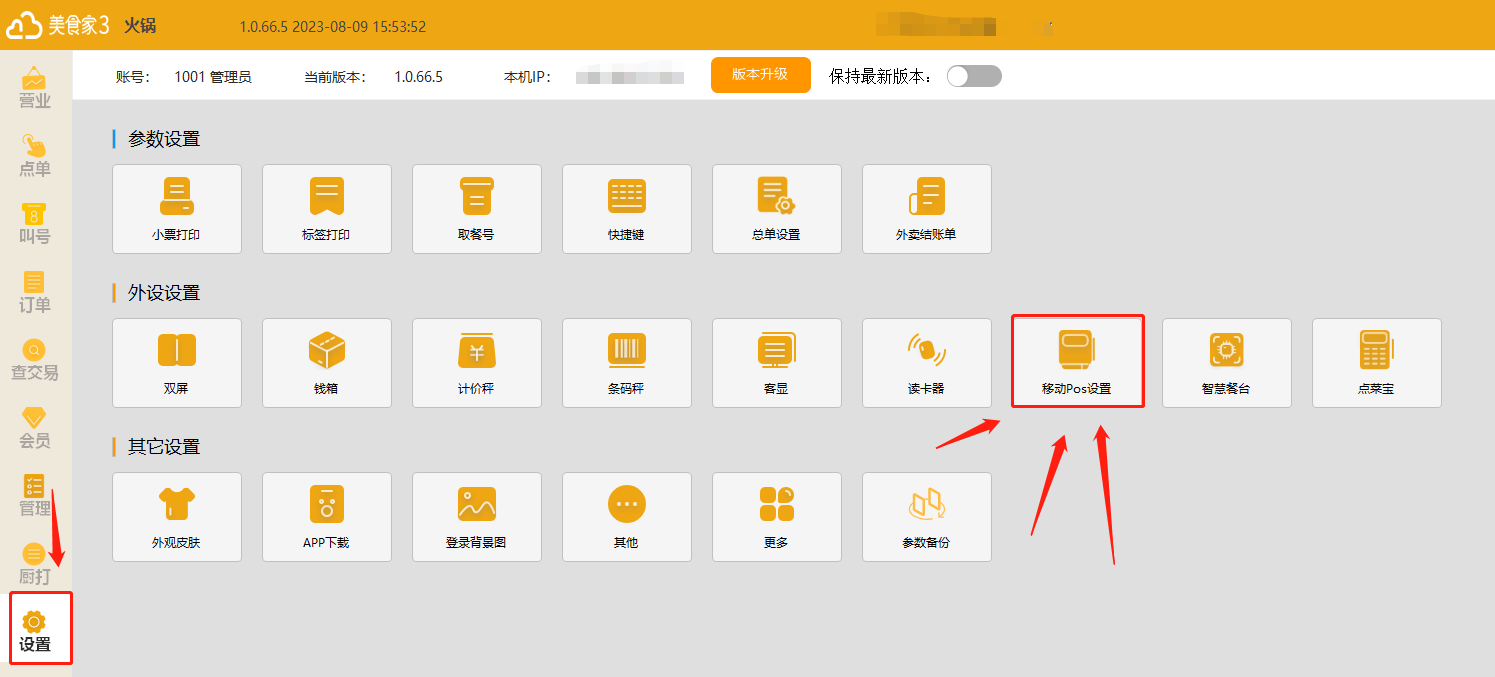Screen dimensions: 1495x677
Task: Select the 条码秤 barcode scale tile
Action: [x=627, y=363]
